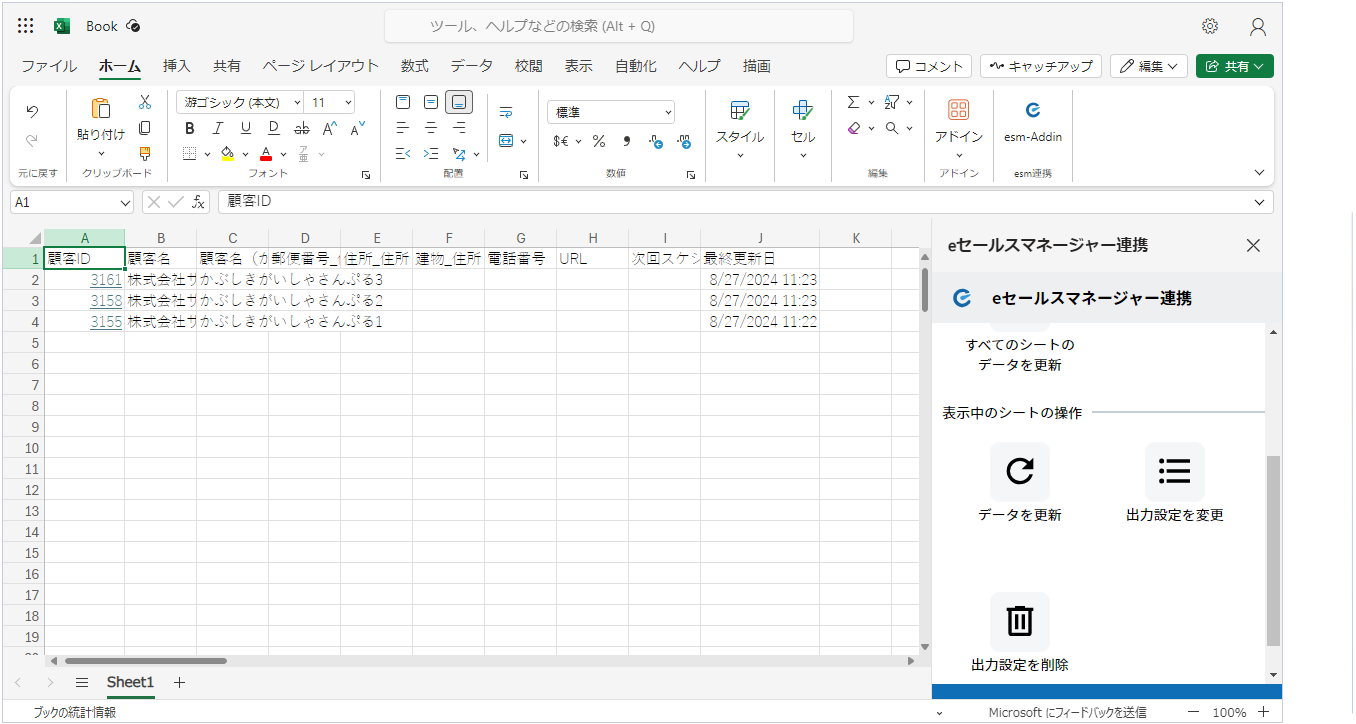Open customer ID 3161 link

coord(106,279)
